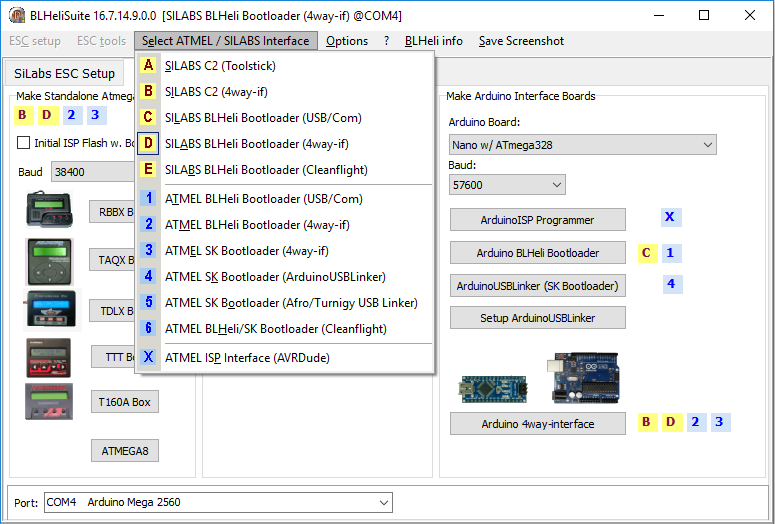Click the RBBX programming box image
The image size is (775, 524).
[x=50, y=210]
